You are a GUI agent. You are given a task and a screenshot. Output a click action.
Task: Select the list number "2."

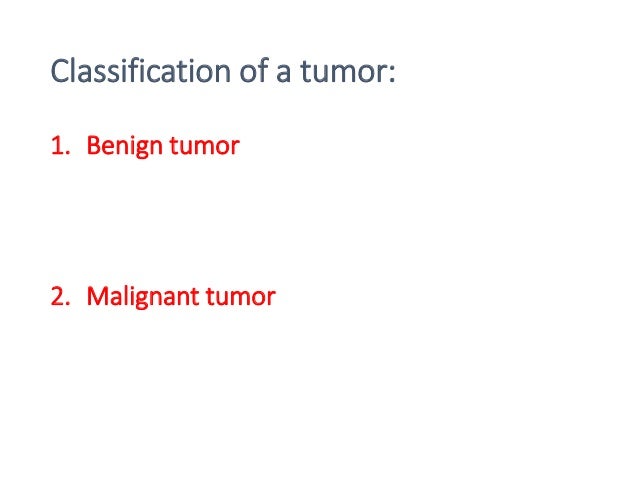click(60, 296)
